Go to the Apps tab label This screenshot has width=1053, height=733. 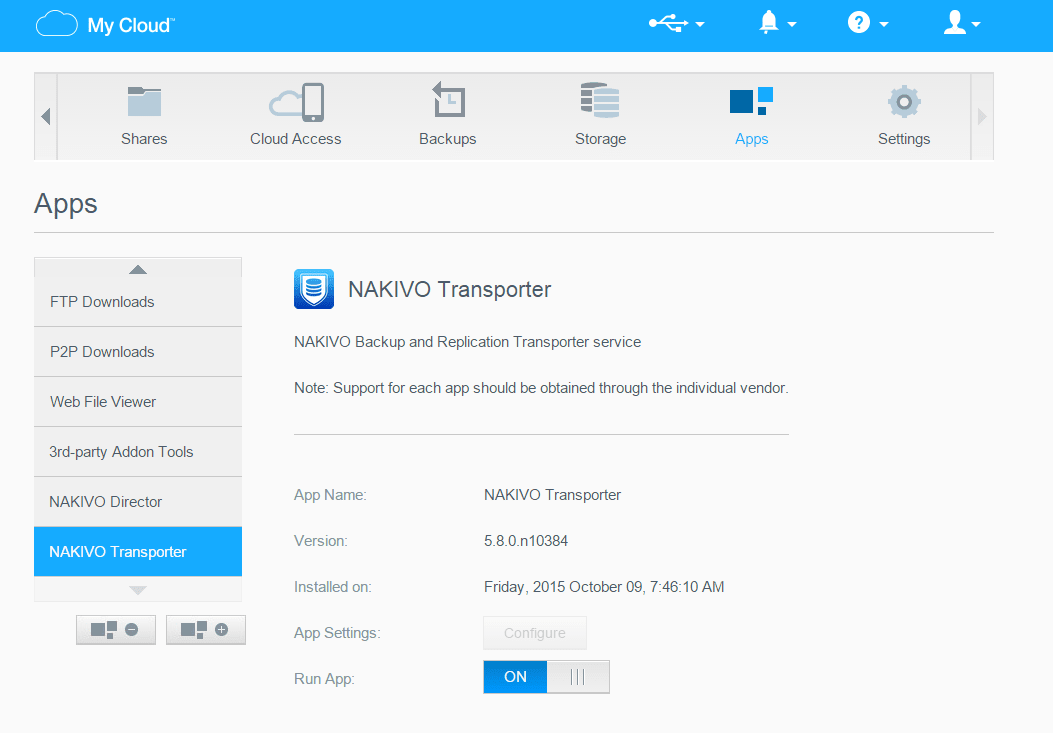point(751,139)
